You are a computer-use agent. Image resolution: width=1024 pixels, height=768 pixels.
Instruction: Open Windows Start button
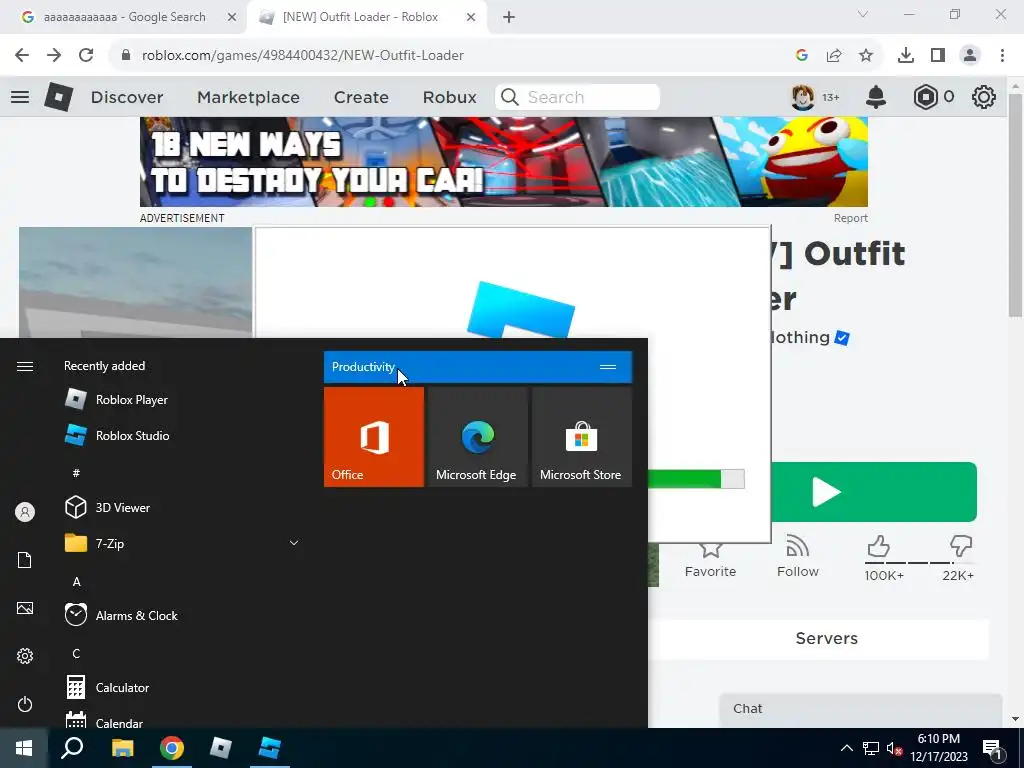point(24,748)
